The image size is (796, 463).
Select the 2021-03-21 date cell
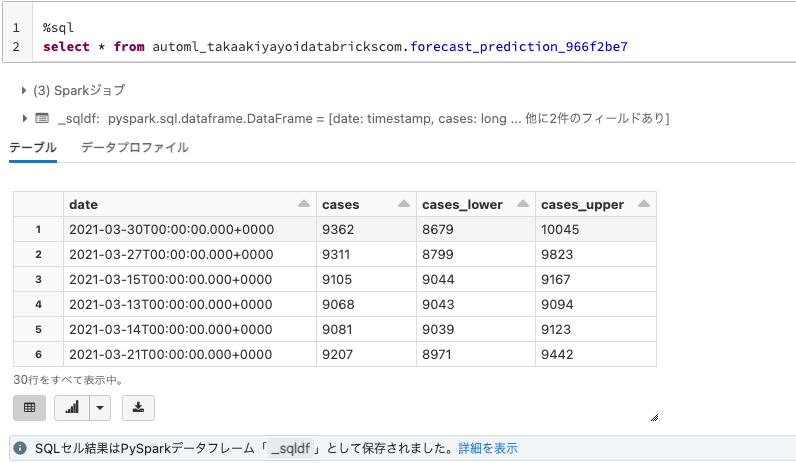tap(190, 354)
